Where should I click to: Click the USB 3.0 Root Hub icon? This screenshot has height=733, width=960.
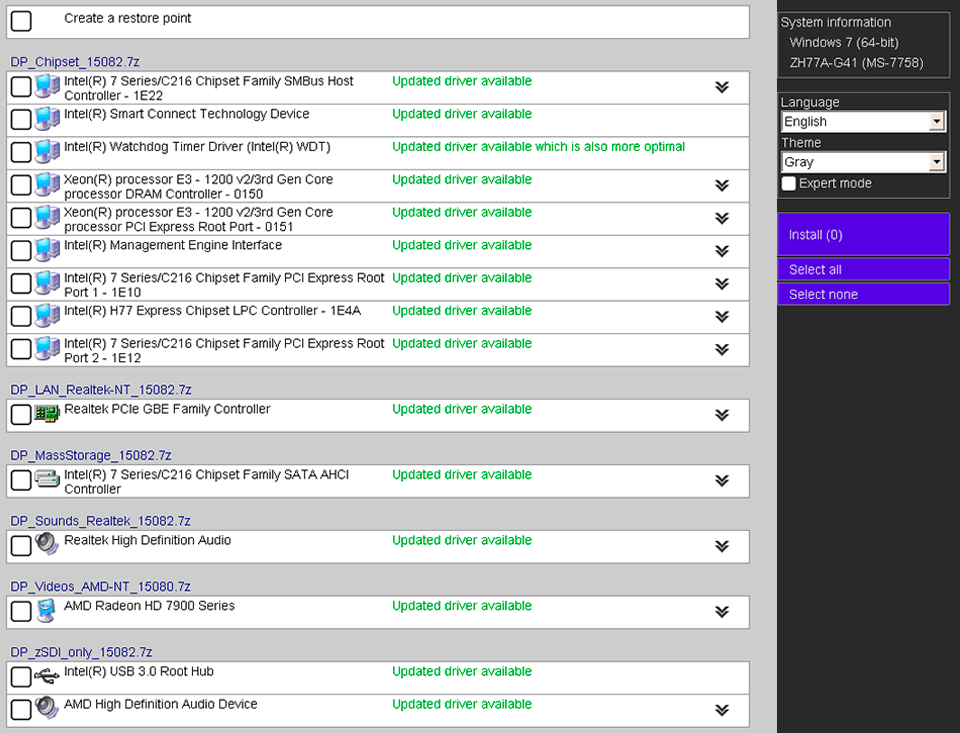(x=47, y=676)
